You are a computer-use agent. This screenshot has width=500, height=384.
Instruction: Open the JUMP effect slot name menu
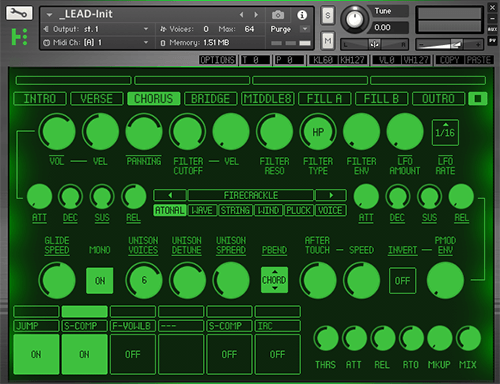click(36, 326)
